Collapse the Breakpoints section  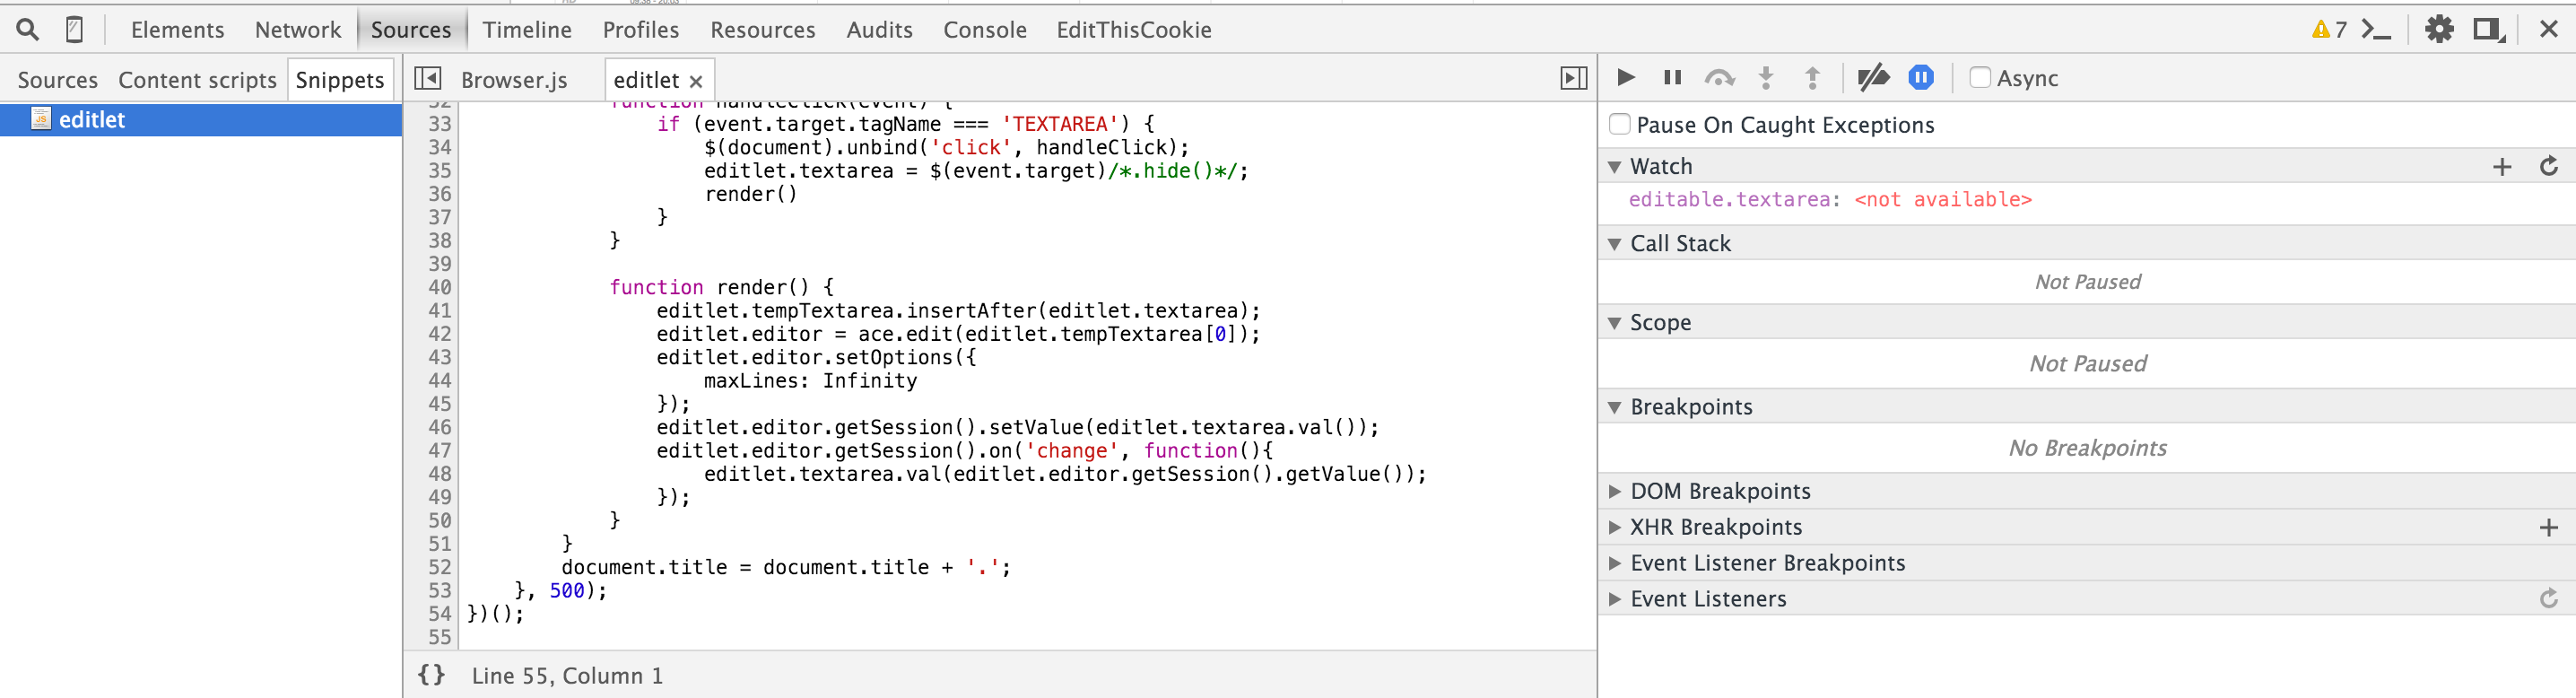pyautogui.click(x=1614, y=407)
